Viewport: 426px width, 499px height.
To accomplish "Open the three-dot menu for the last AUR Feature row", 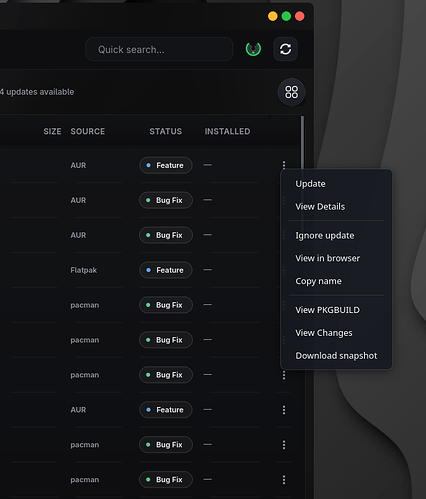I will (284, 410).
